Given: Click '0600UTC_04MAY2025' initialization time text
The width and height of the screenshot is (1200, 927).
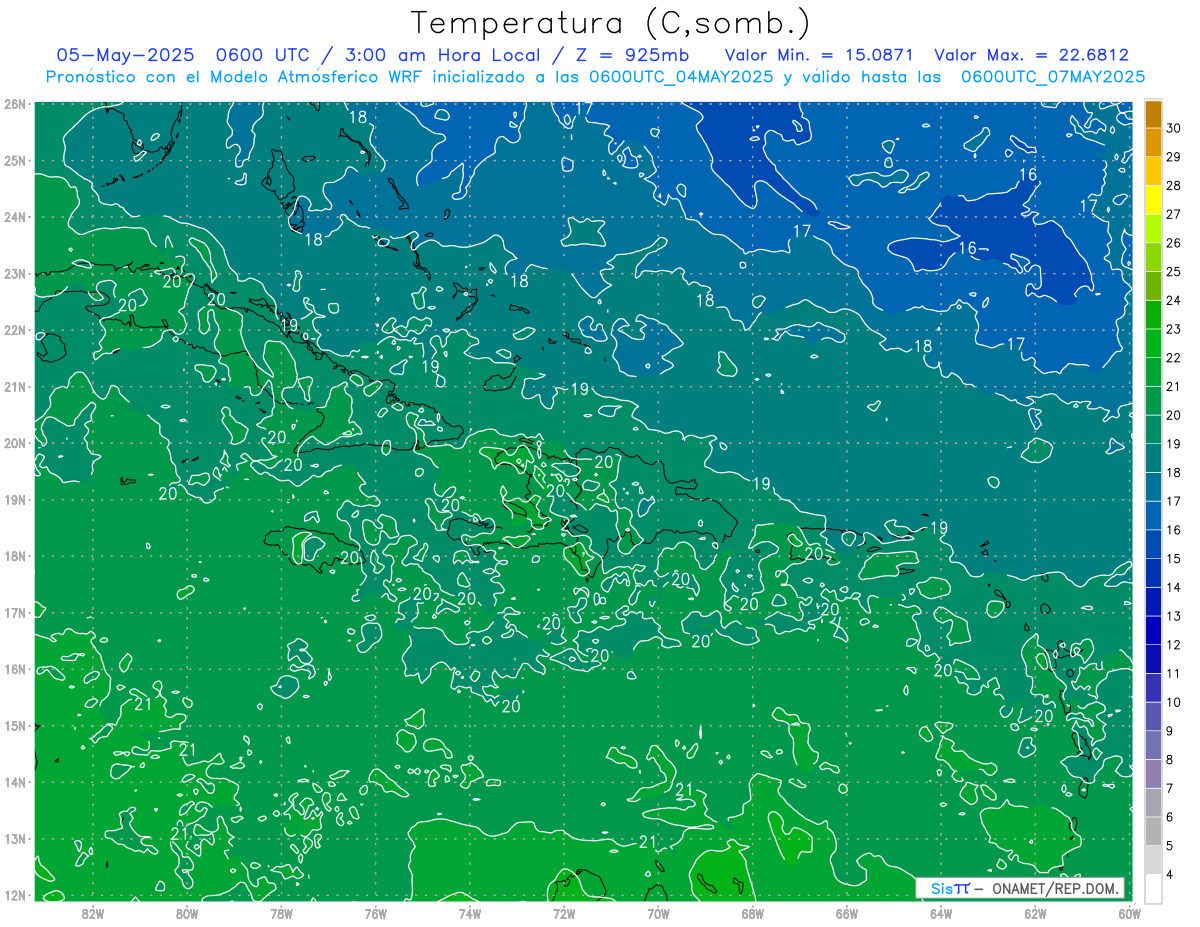Looking at the screenshot, I should 682,76.
